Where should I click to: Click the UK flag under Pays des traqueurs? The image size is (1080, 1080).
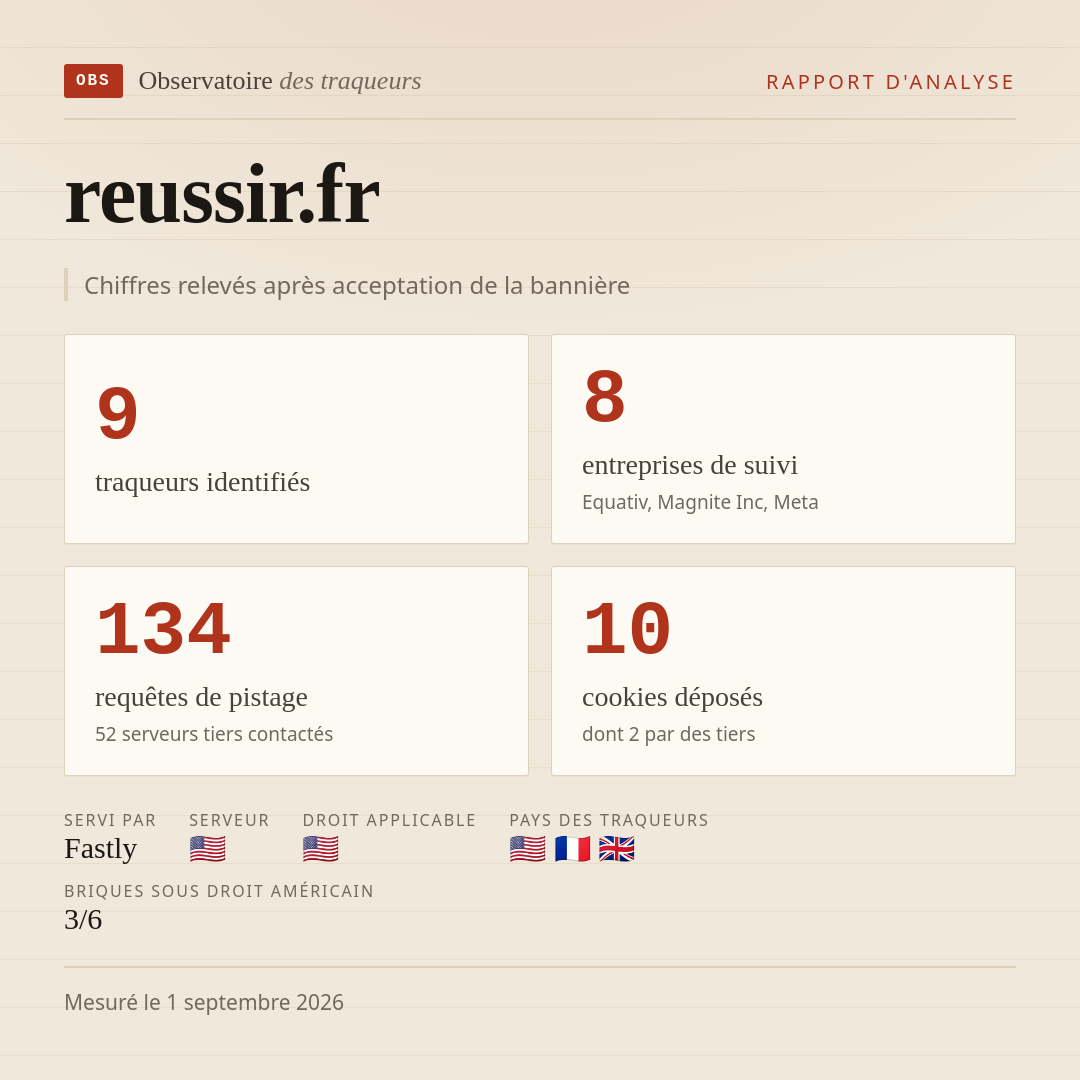tap(616, 849)
